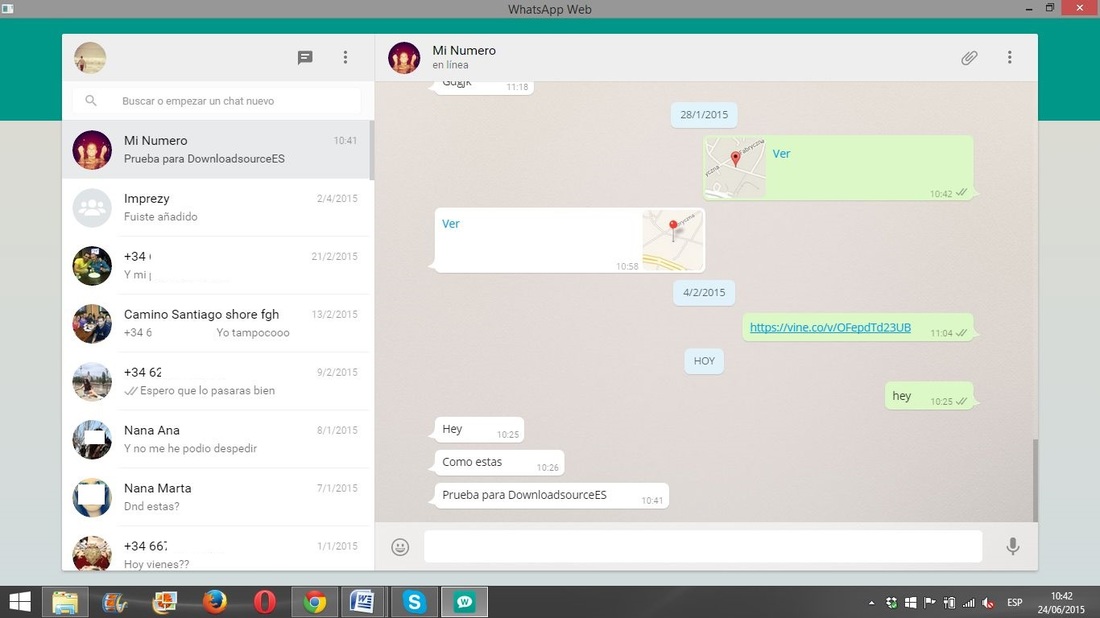Click the WhatsApp Web taskbar icon
This screenshot has width=1100, height=618.
pyautogui.click(x=464, y=602)
